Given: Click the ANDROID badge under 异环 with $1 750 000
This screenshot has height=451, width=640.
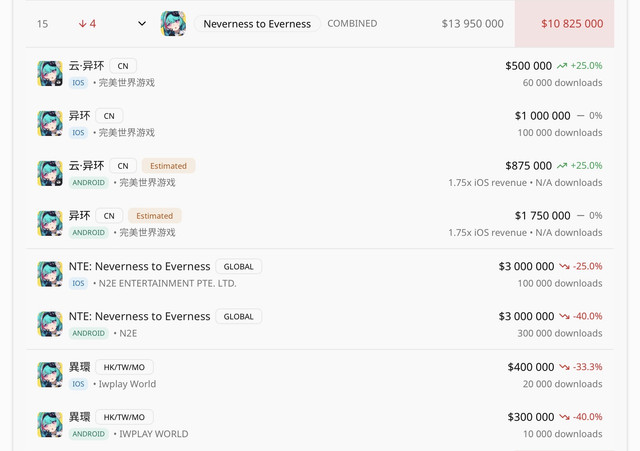Looking at the screenshot, I should tap(89, 233).
